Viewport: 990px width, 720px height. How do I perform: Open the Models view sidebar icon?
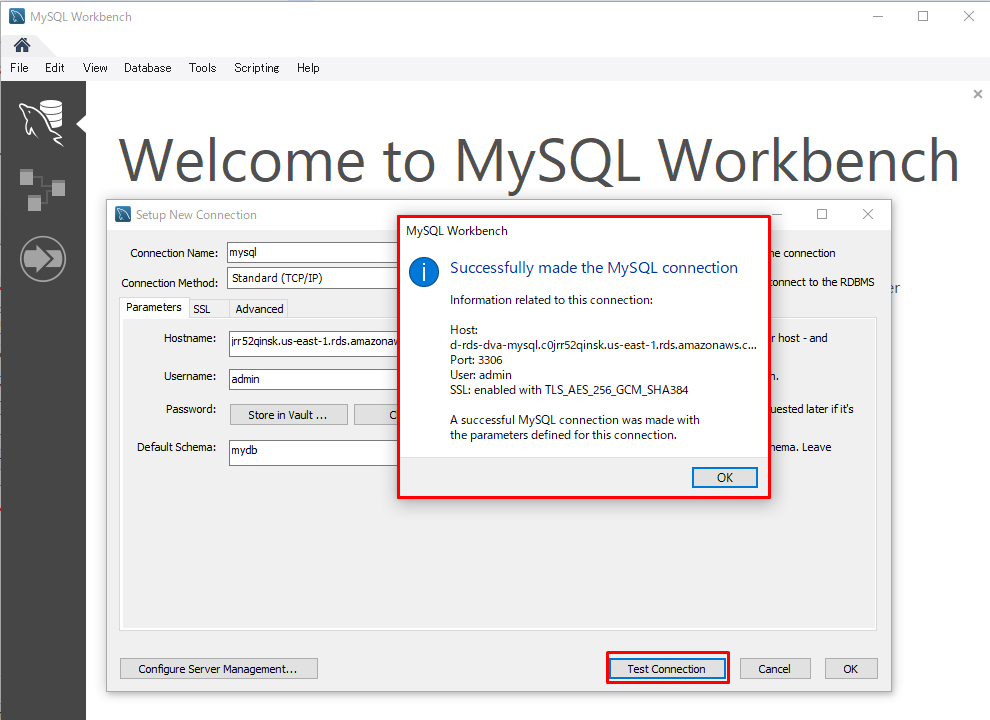[42, 189]
